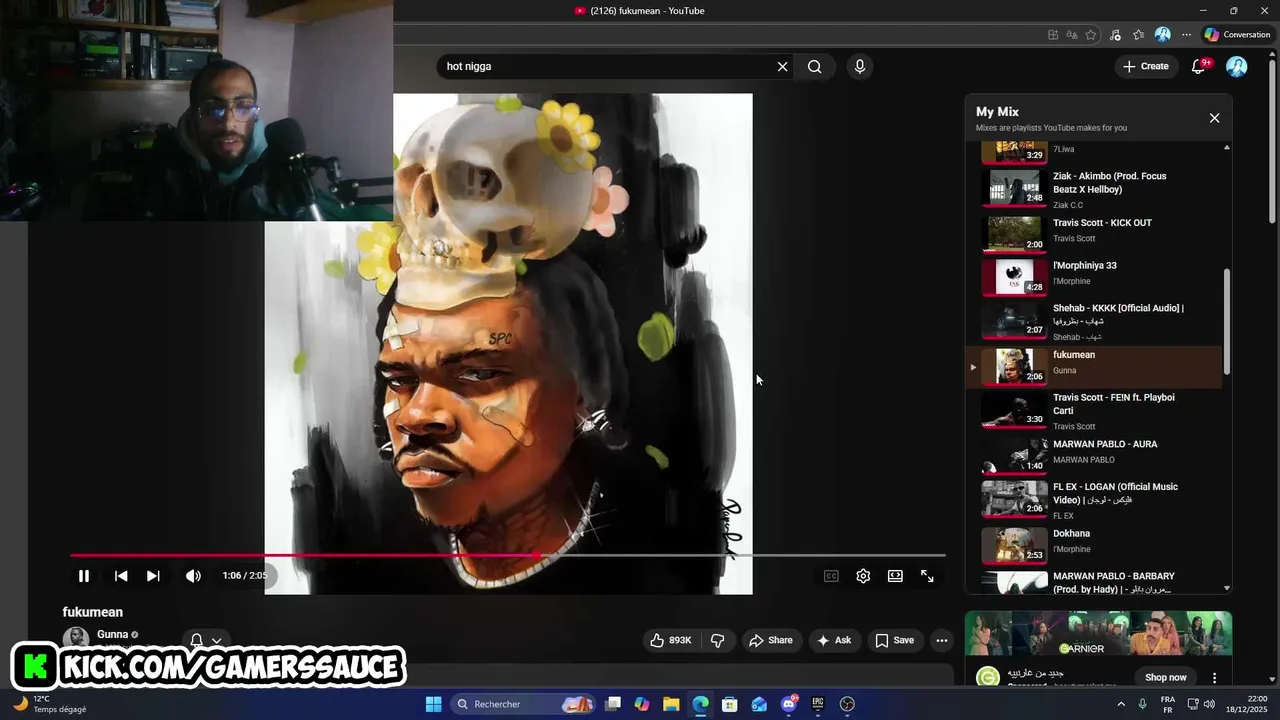This screenshot has height=720, width=1280.
Task: Exit full screen view of player
Action: click(927, 576)
